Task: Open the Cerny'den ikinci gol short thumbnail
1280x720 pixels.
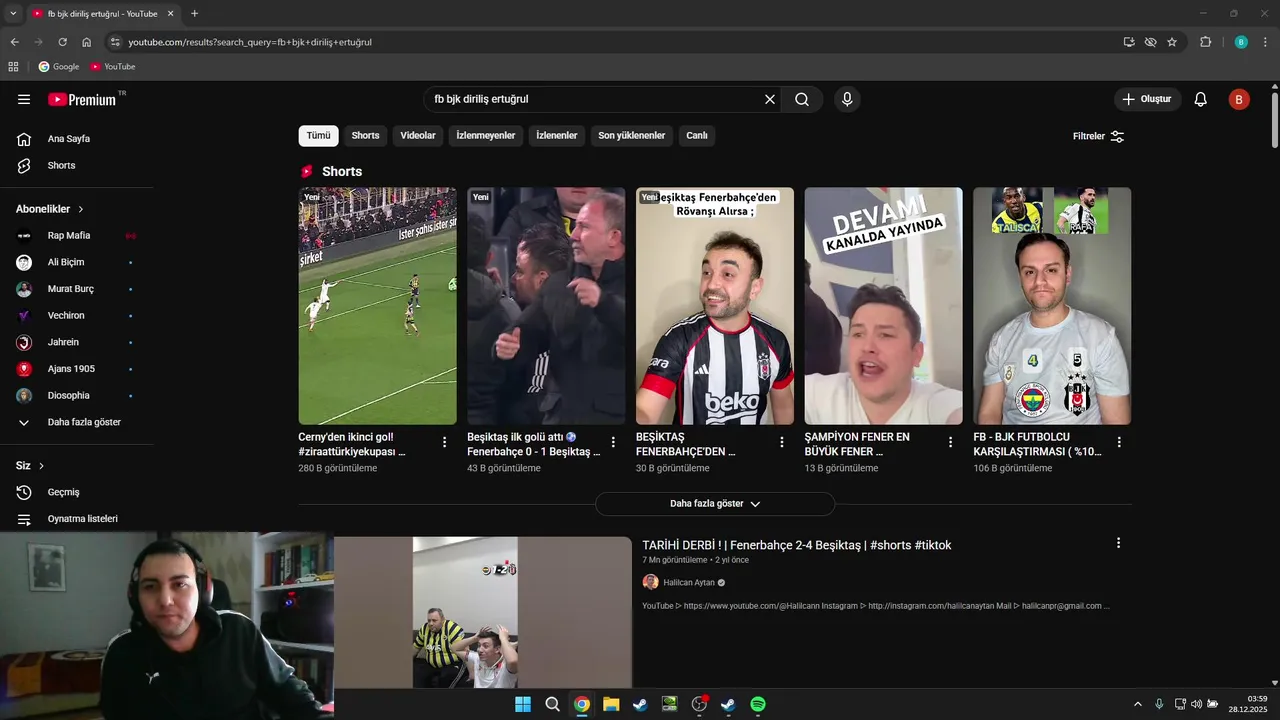Action: [377, 306]
